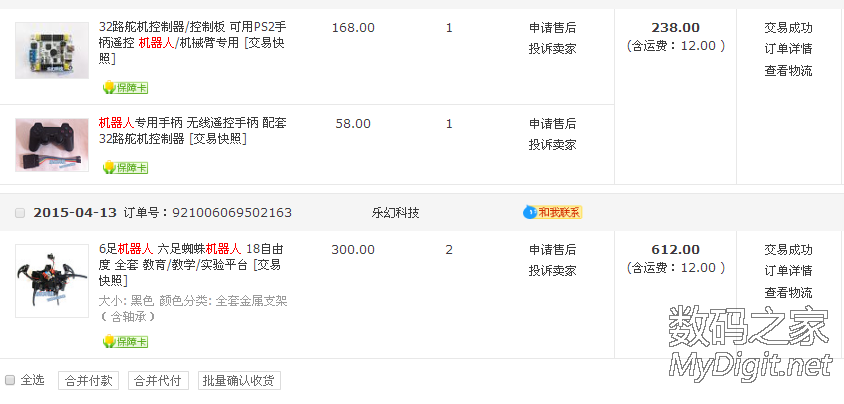Image resolution: width=844 pixels, height=404 pixels.
Task: Click 申请售后 for the hexapod robot
Action: pyautogui.click(x=552, y=249)
